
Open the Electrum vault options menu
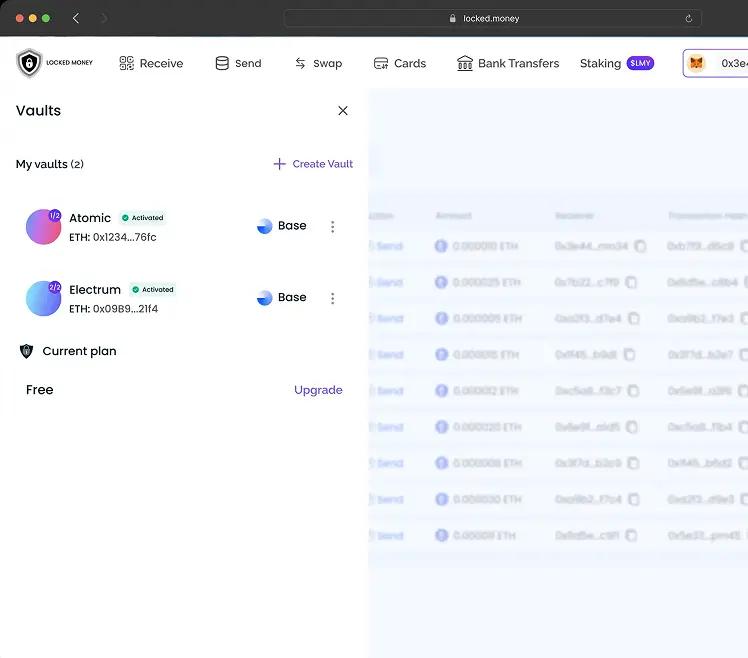pos(332,298)
